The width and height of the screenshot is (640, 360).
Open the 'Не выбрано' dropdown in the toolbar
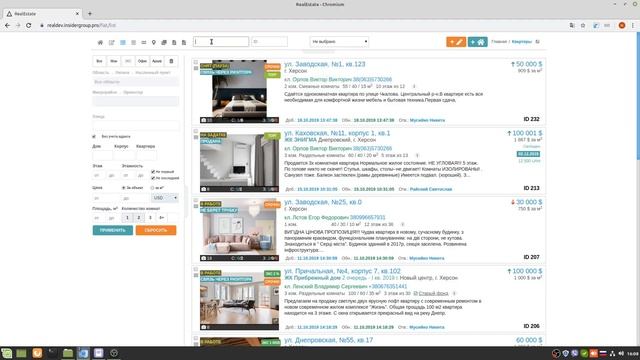339,42
